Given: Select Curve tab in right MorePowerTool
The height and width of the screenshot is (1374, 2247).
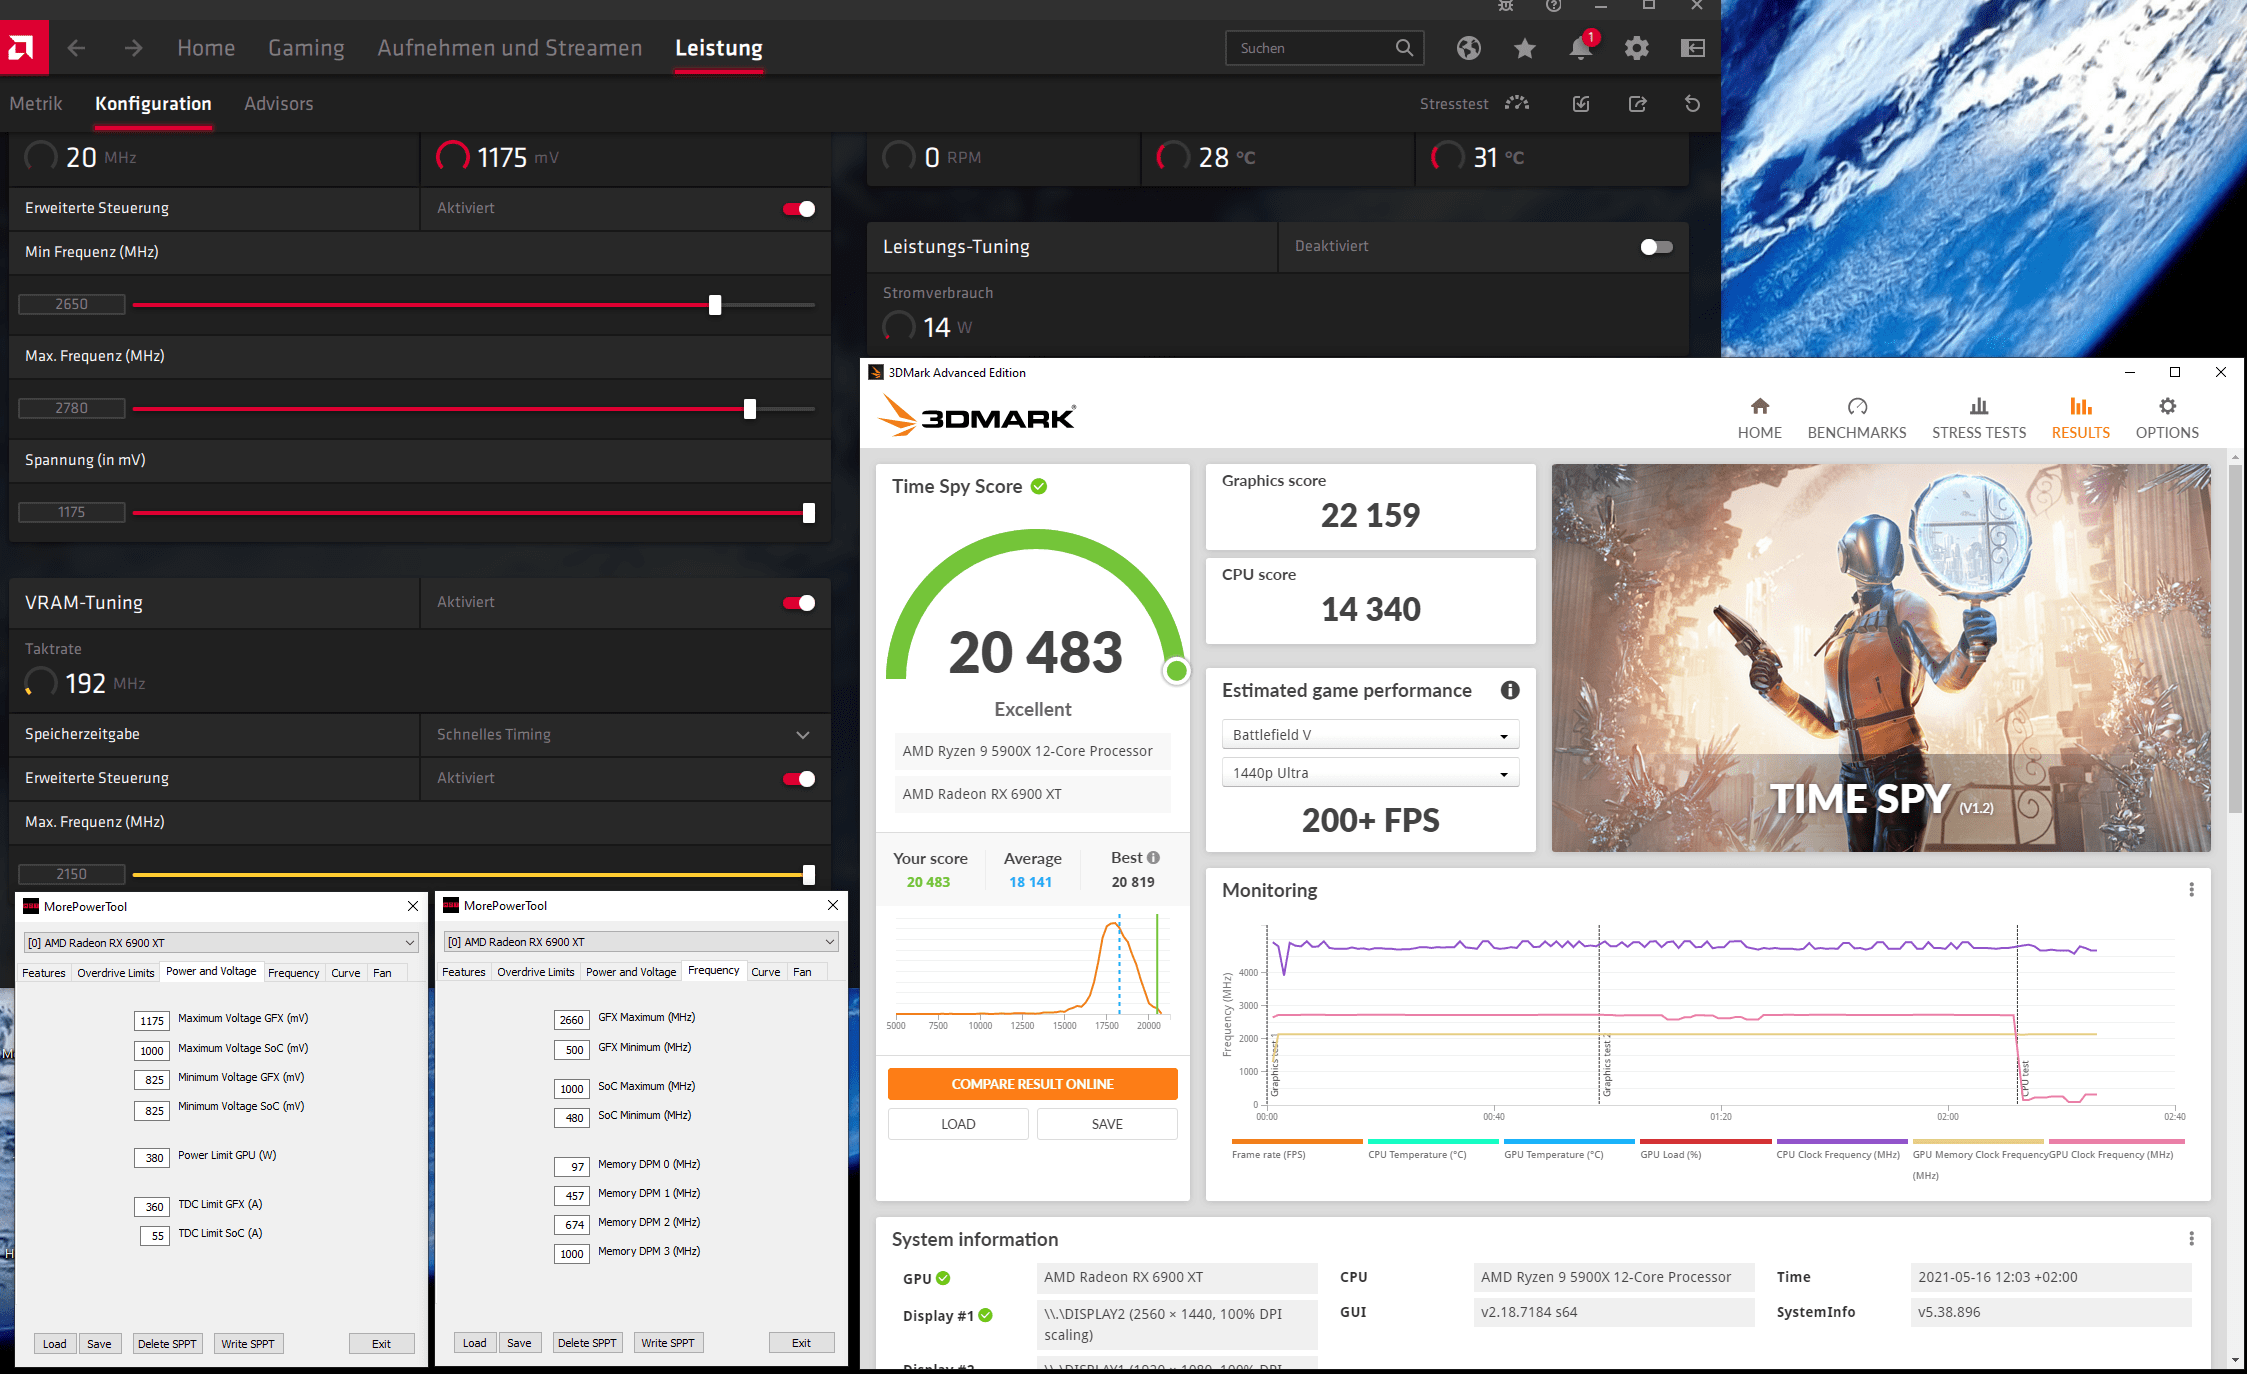Looking at the screenshot, I should pyautogui.click(x=766, y=972).
